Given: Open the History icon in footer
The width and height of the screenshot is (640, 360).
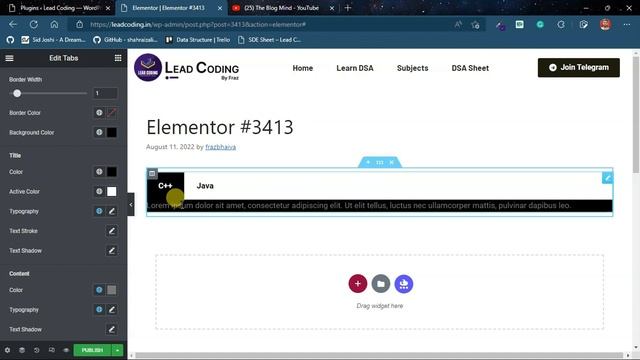Looking at the screenshot, I should tap(37, 350).
